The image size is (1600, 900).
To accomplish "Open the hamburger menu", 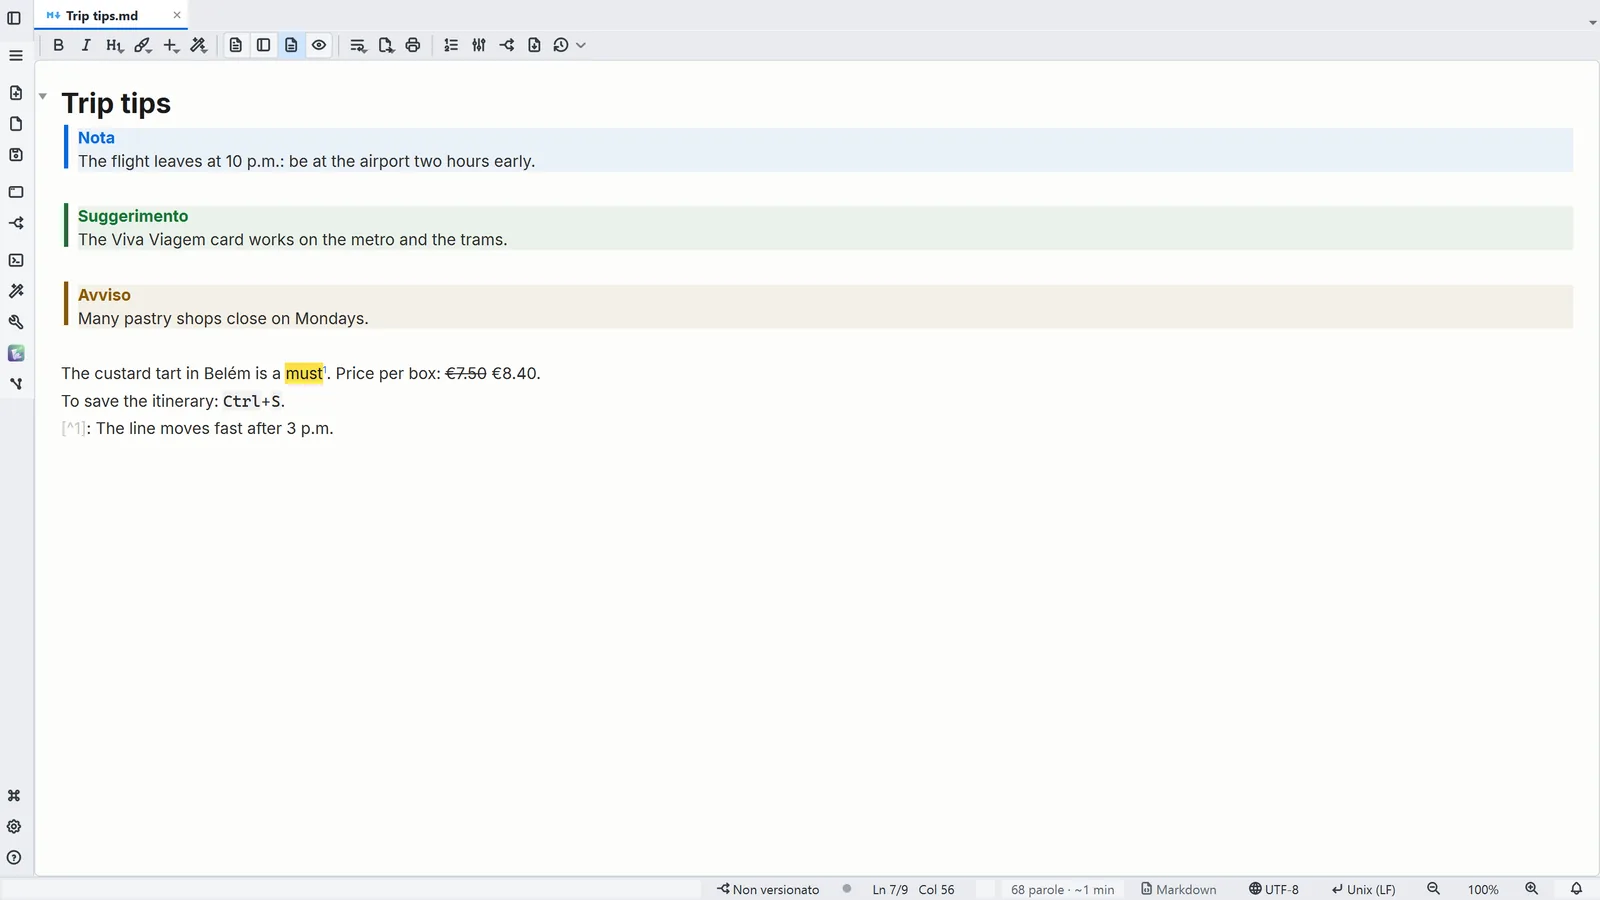I will click(16, 56).
